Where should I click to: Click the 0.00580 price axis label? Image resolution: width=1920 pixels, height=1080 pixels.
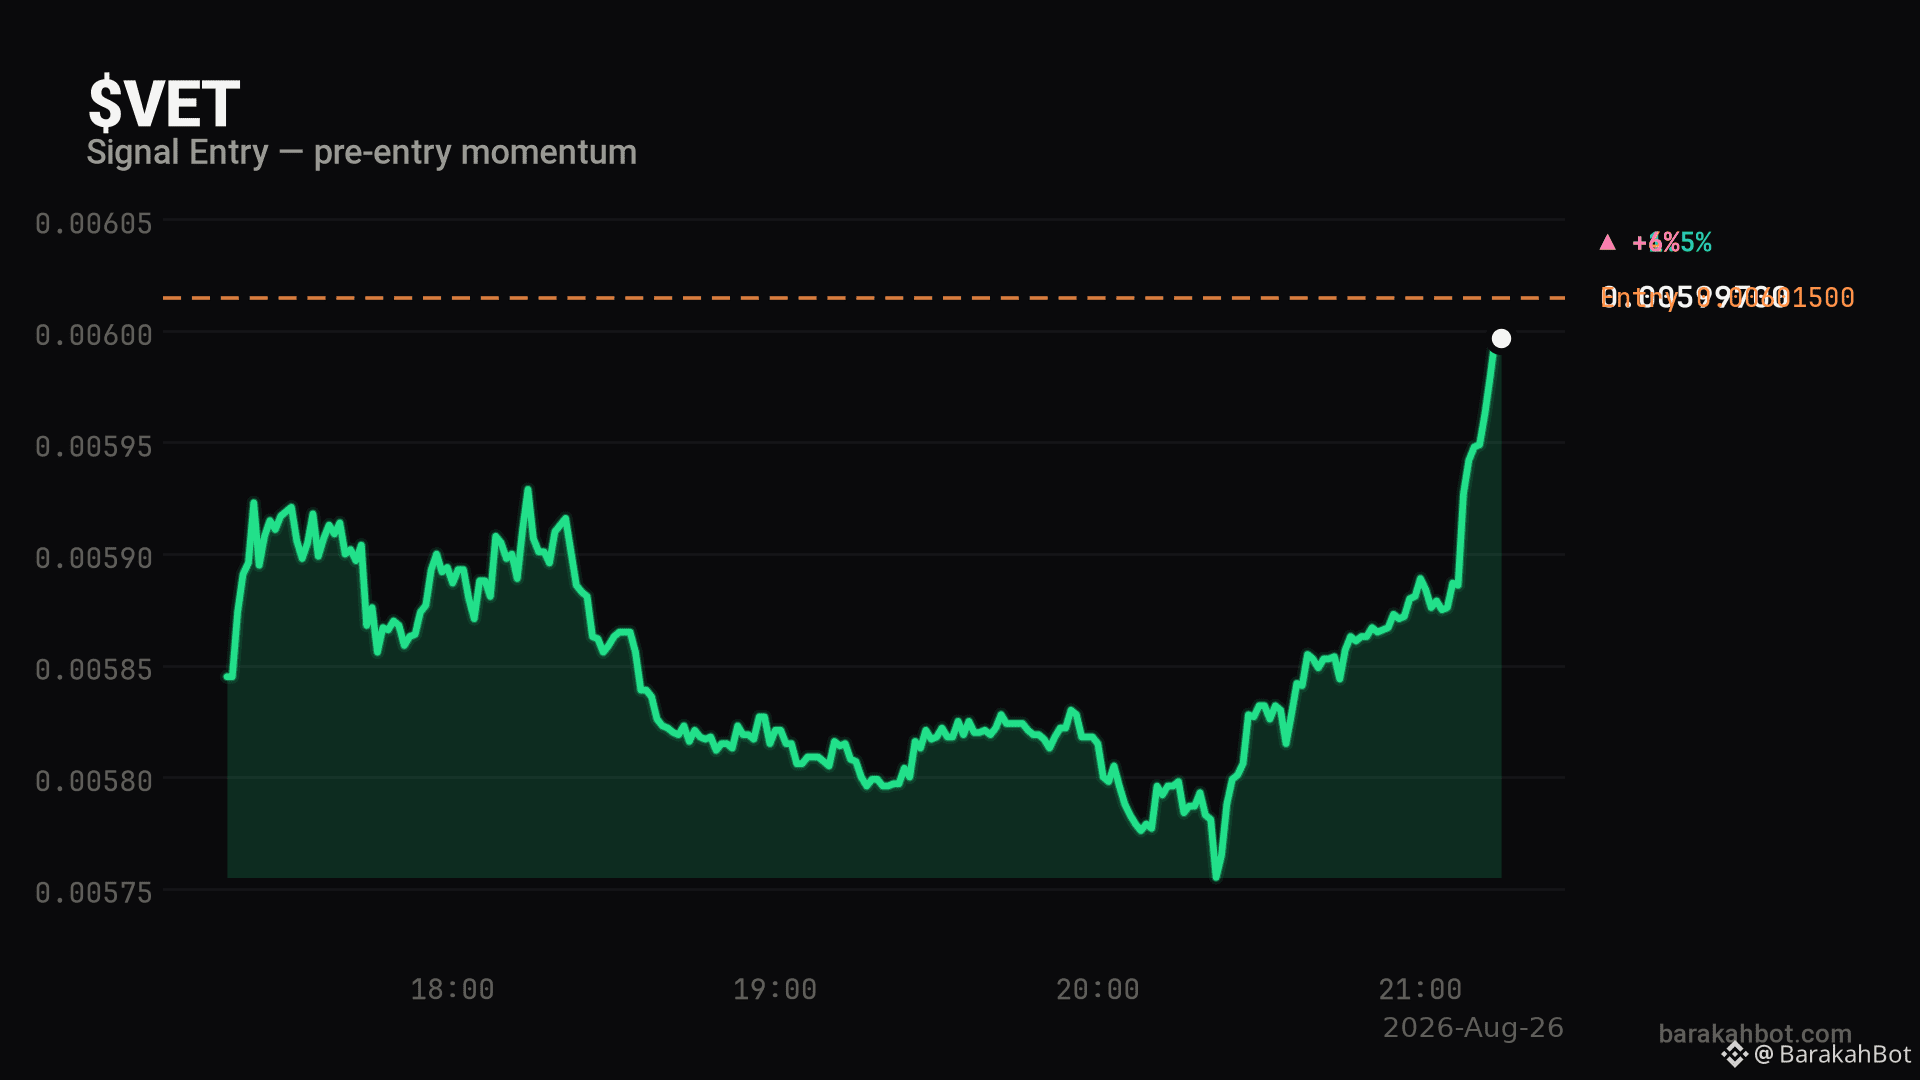pos(94,781)
